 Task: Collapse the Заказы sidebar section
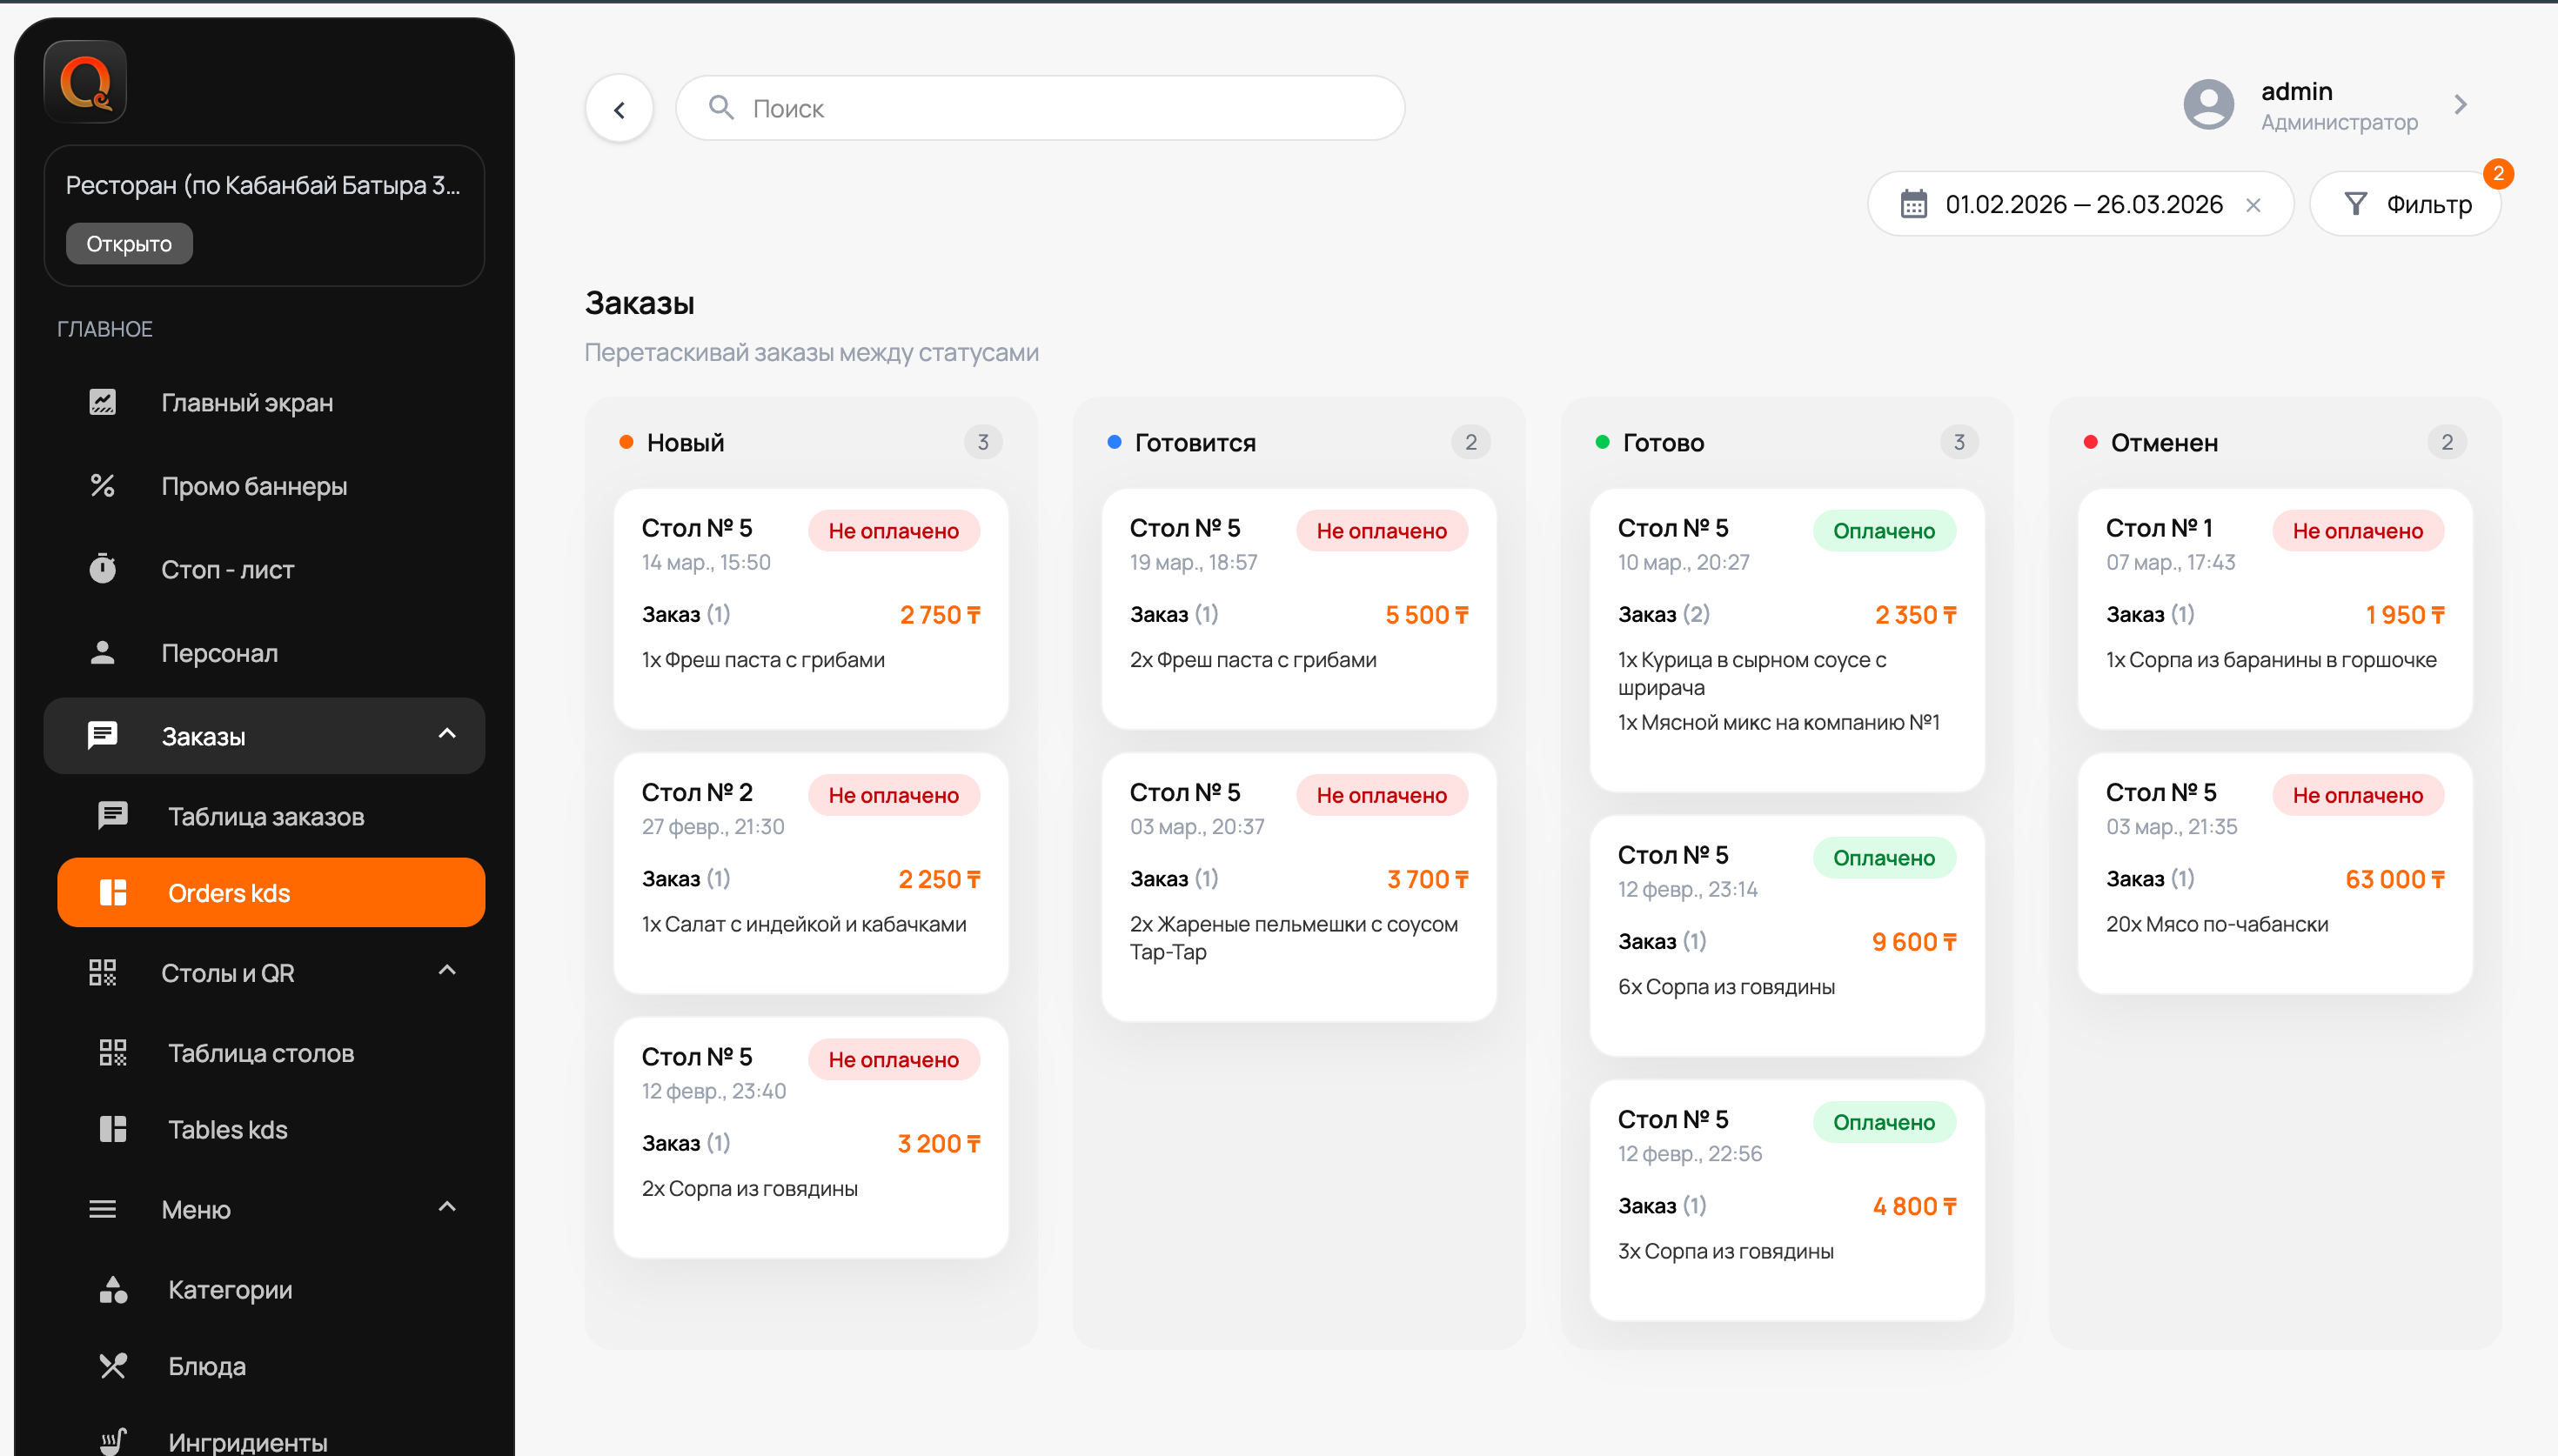click(447, 734)
